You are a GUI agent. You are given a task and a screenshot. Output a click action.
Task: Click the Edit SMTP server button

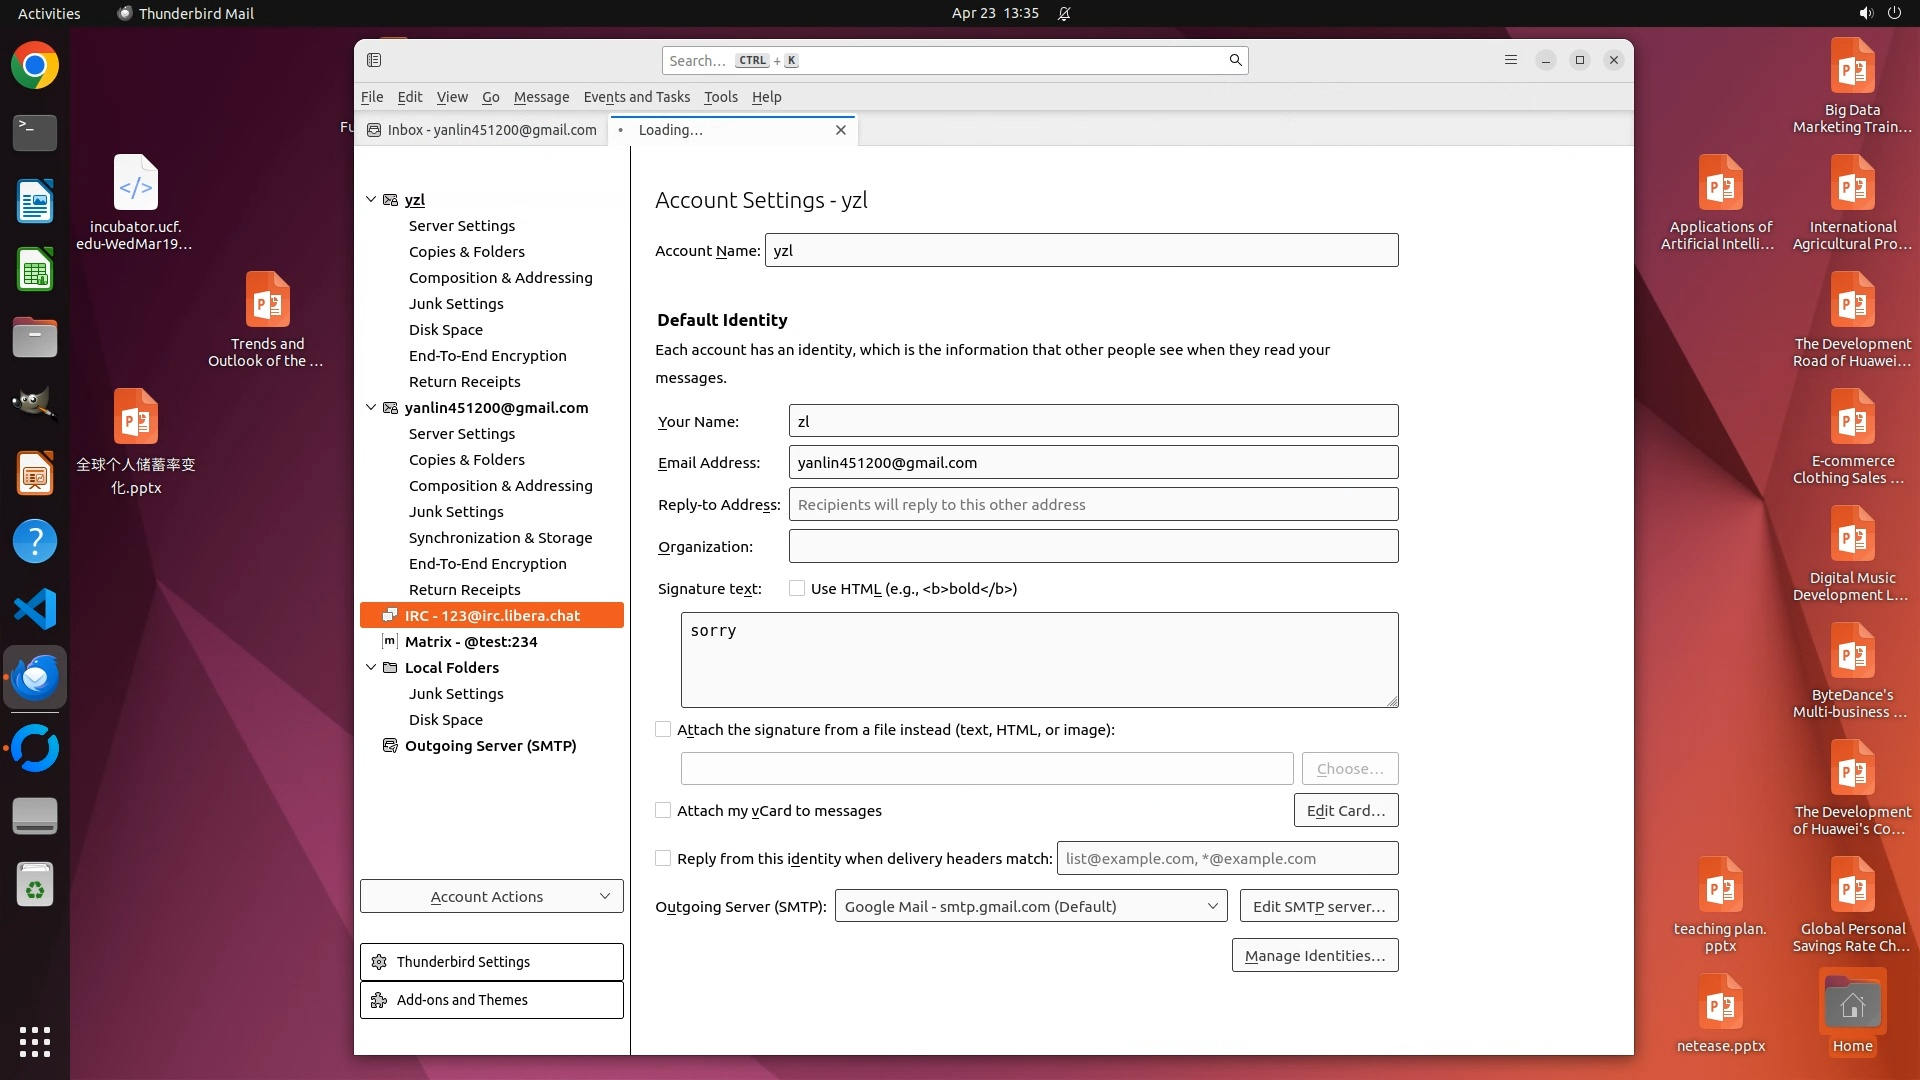click(1318, 907)
